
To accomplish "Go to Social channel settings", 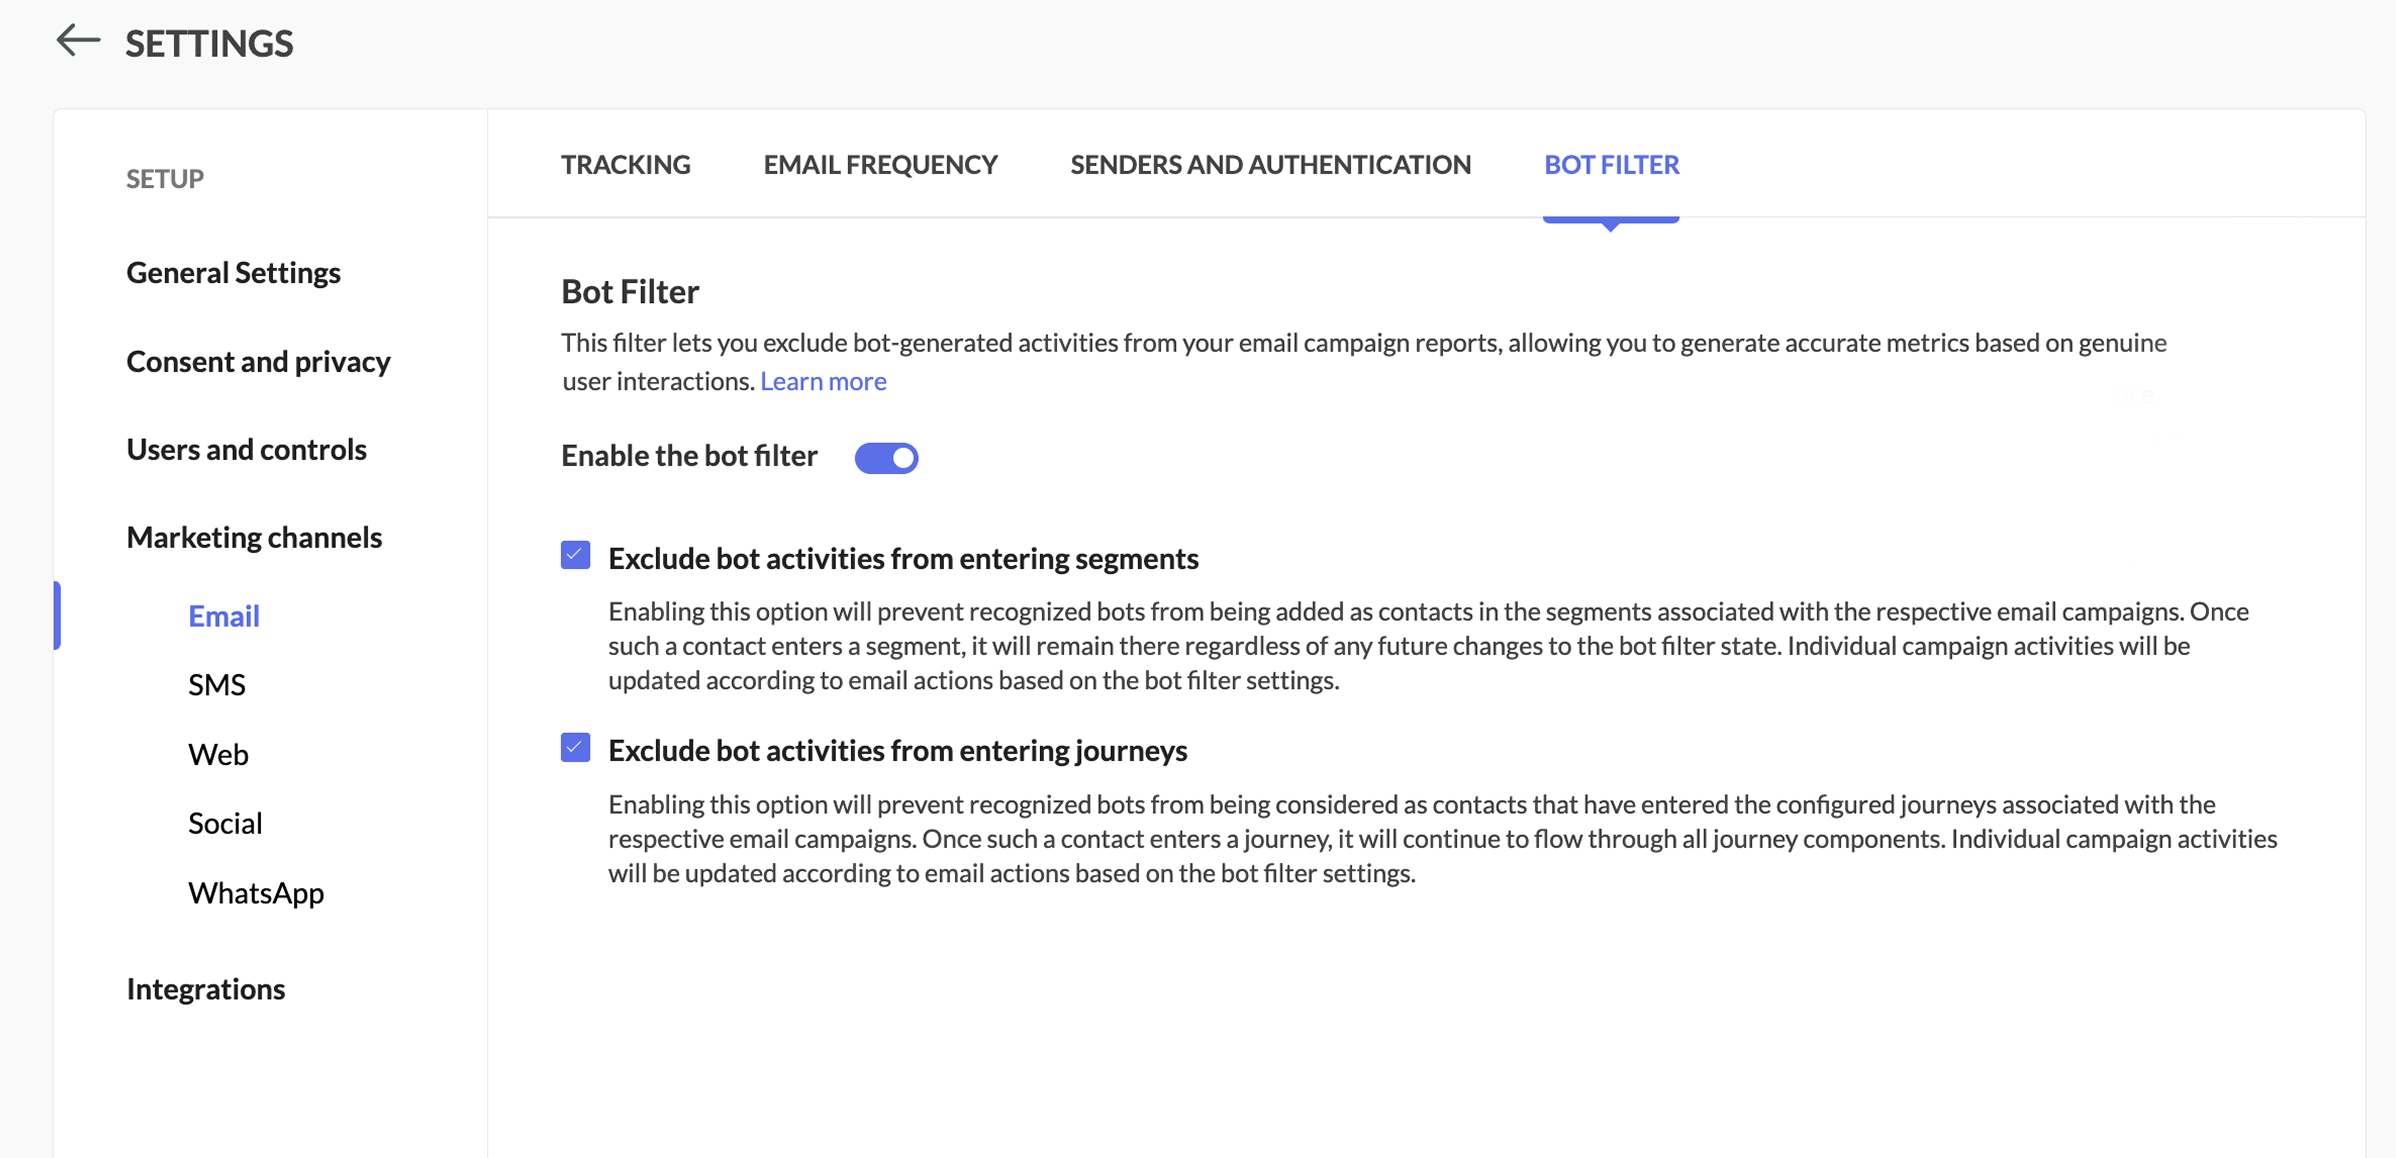I will pos(225,823).
